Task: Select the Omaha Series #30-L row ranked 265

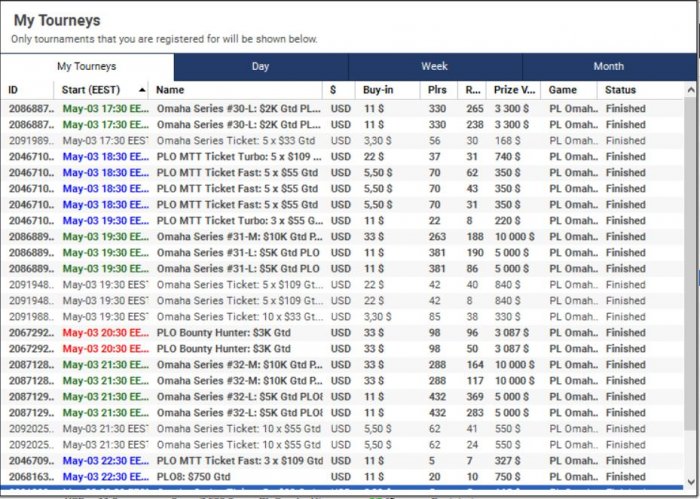Action: pyautogui.click(x=342, y=108)
